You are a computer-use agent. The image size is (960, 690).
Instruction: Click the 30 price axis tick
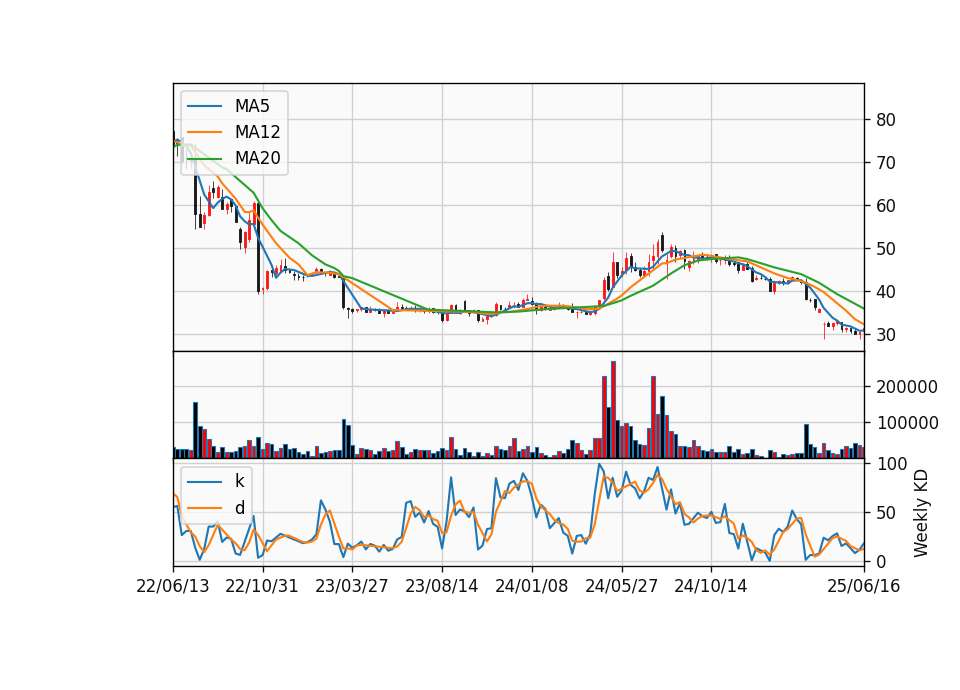pos(886,335)
